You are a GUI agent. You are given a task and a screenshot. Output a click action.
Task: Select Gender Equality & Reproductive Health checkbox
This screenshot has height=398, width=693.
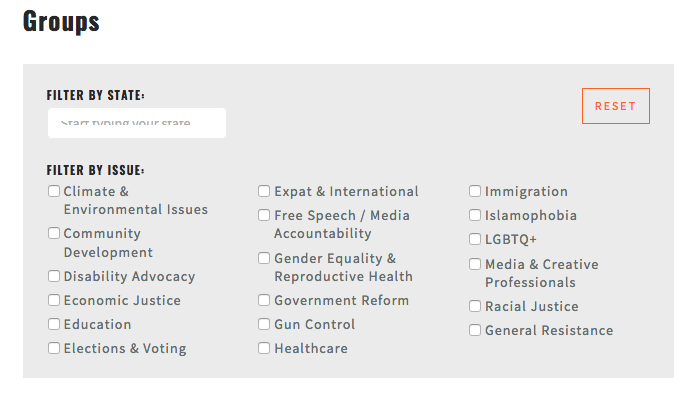click(x=264, y=258)
